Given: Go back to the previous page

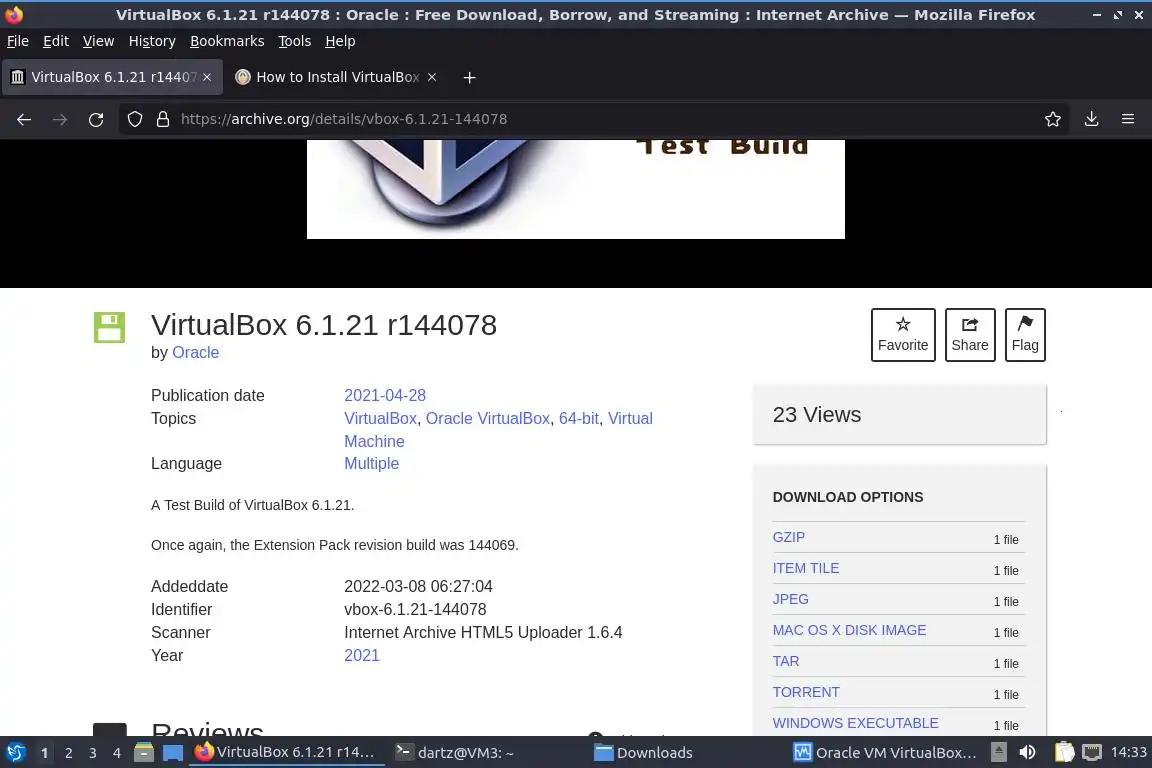Looking at the screenshot, I should point(24,119).
